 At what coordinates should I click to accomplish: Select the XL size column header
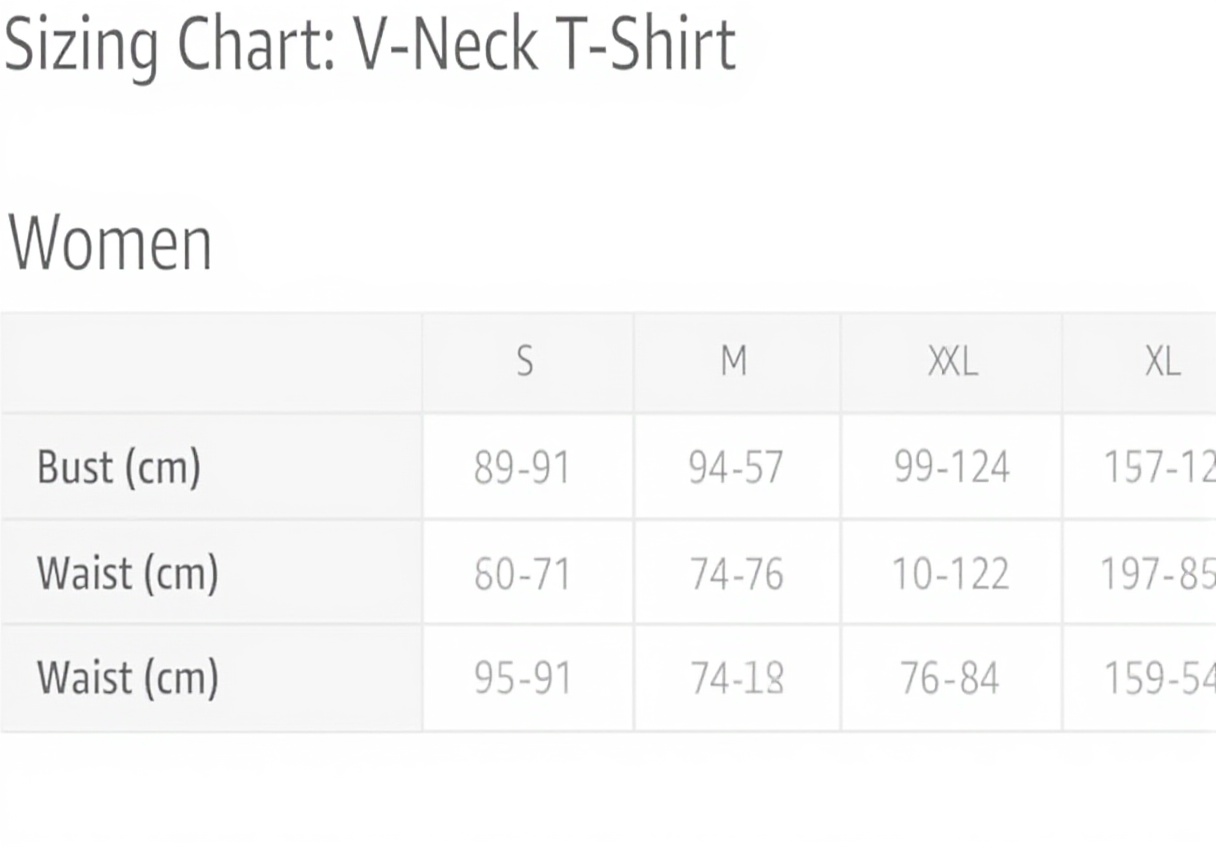(x=1162, y=362)
